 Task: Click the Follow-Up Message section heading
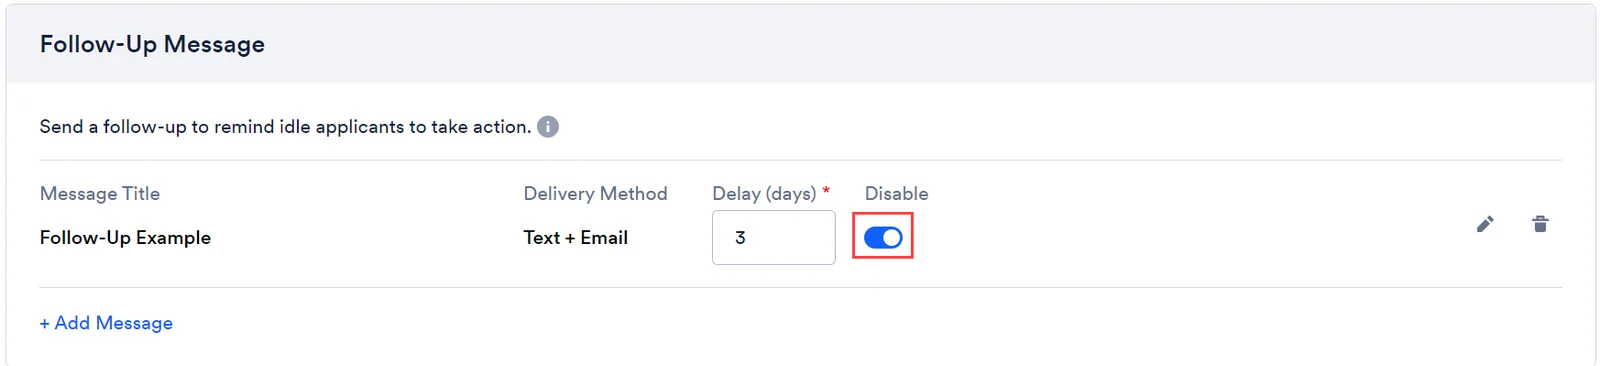point(152,44)
